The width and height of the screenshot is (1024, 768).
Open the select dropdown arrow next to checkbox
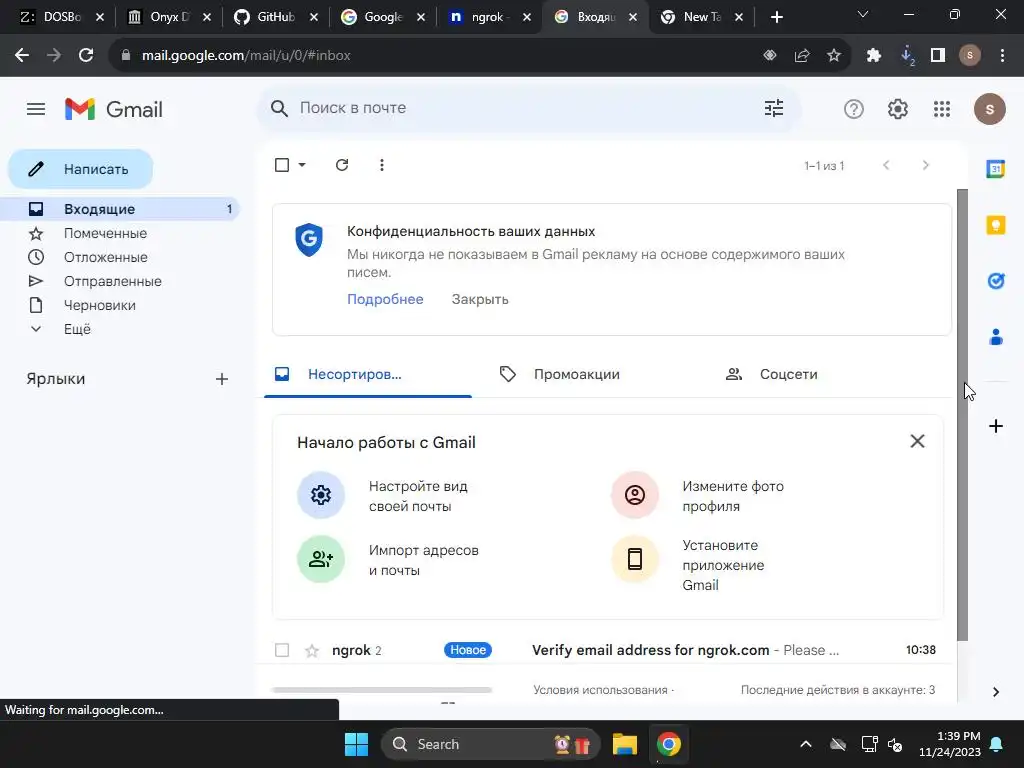[302, 165]
